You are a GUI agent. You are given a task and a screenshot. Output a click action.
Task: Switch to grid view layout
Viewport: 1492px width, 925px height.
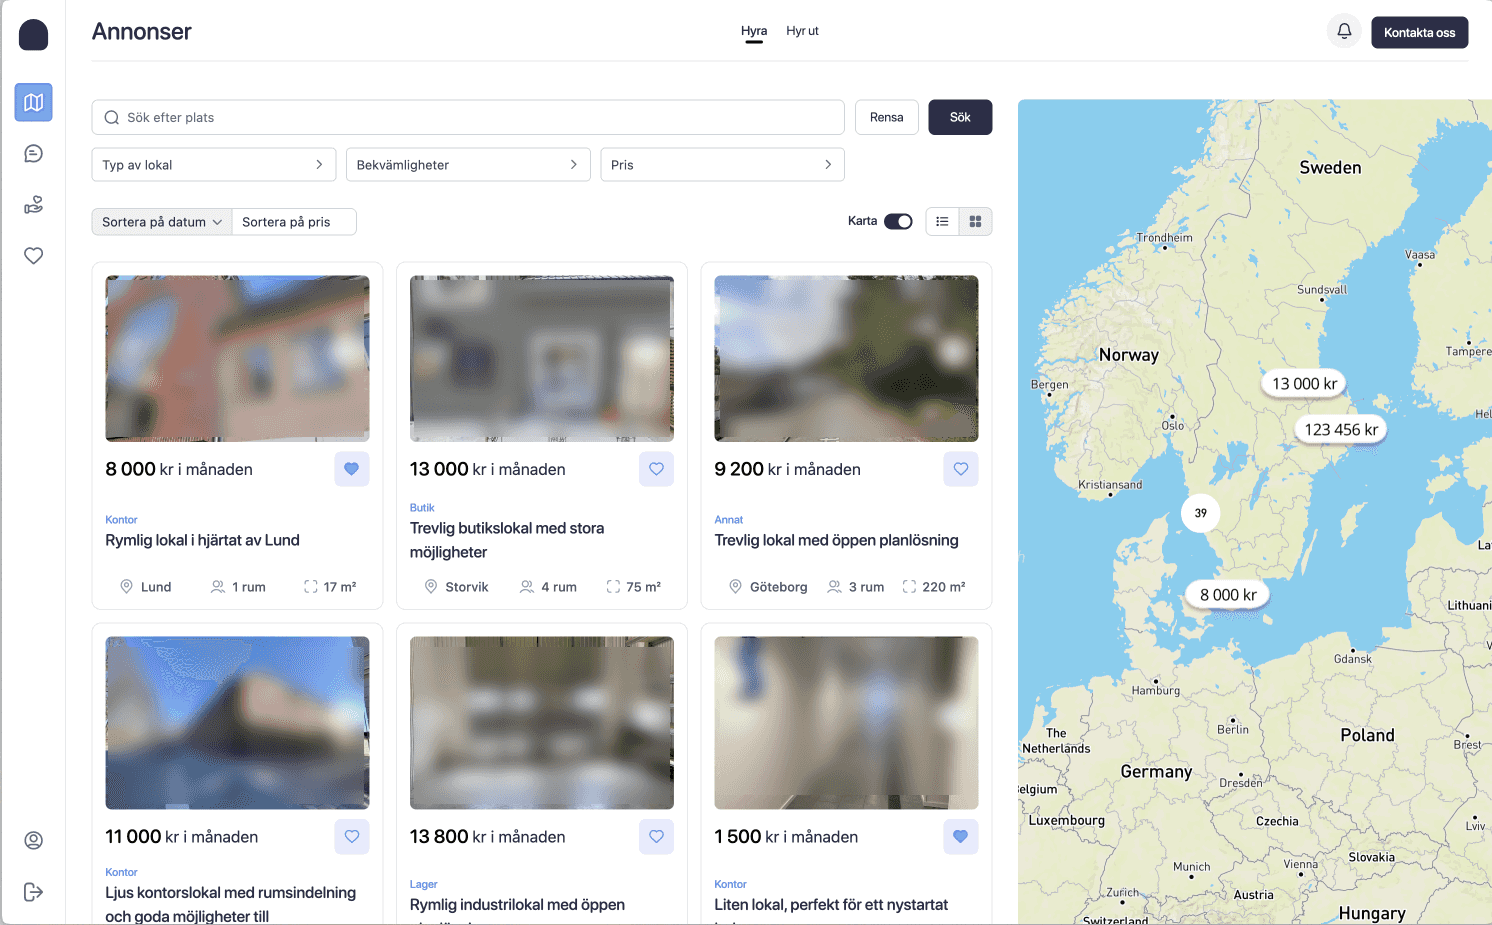(975, 222)
